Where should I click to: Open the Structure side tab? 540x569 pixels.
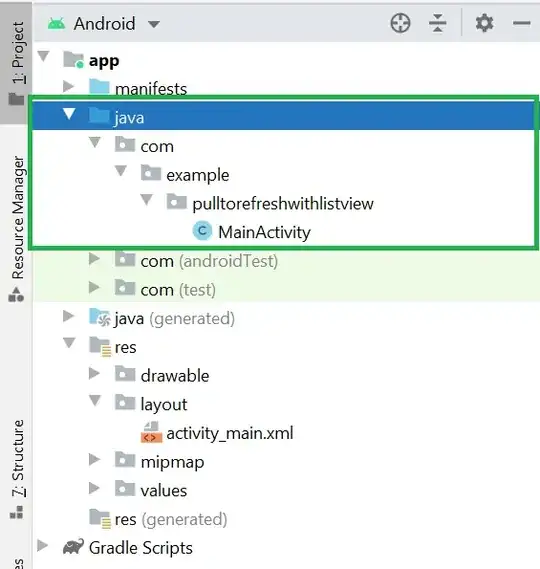click(x=17, y=469)
